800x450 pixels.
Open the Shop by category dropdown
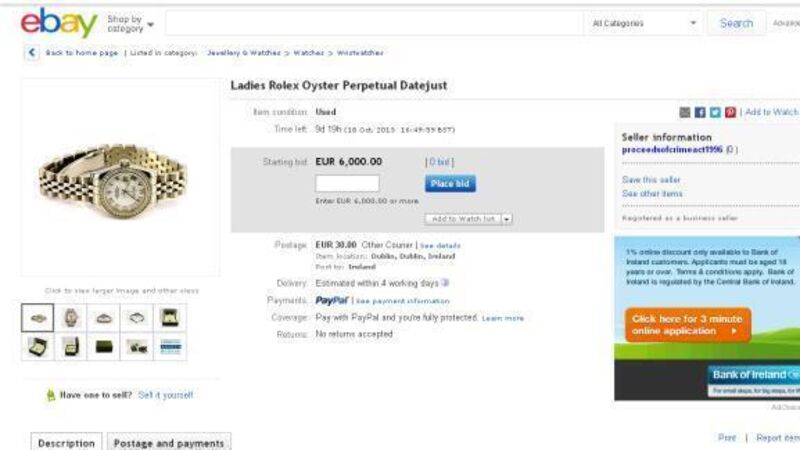tap(130, 23)
